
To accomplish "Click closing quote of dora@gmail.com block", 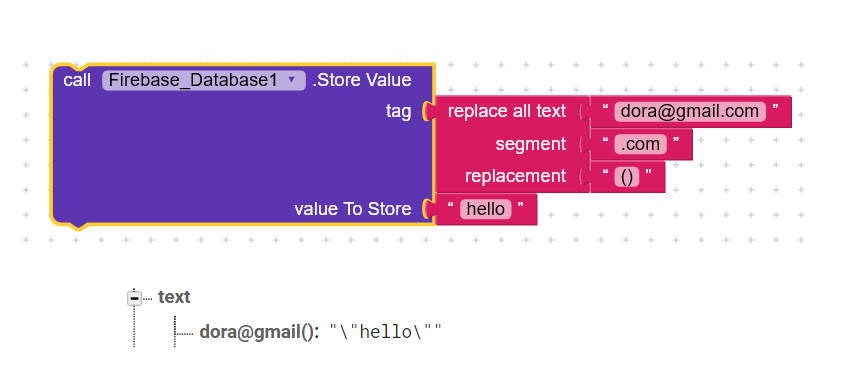I will (x=775, y=108).
